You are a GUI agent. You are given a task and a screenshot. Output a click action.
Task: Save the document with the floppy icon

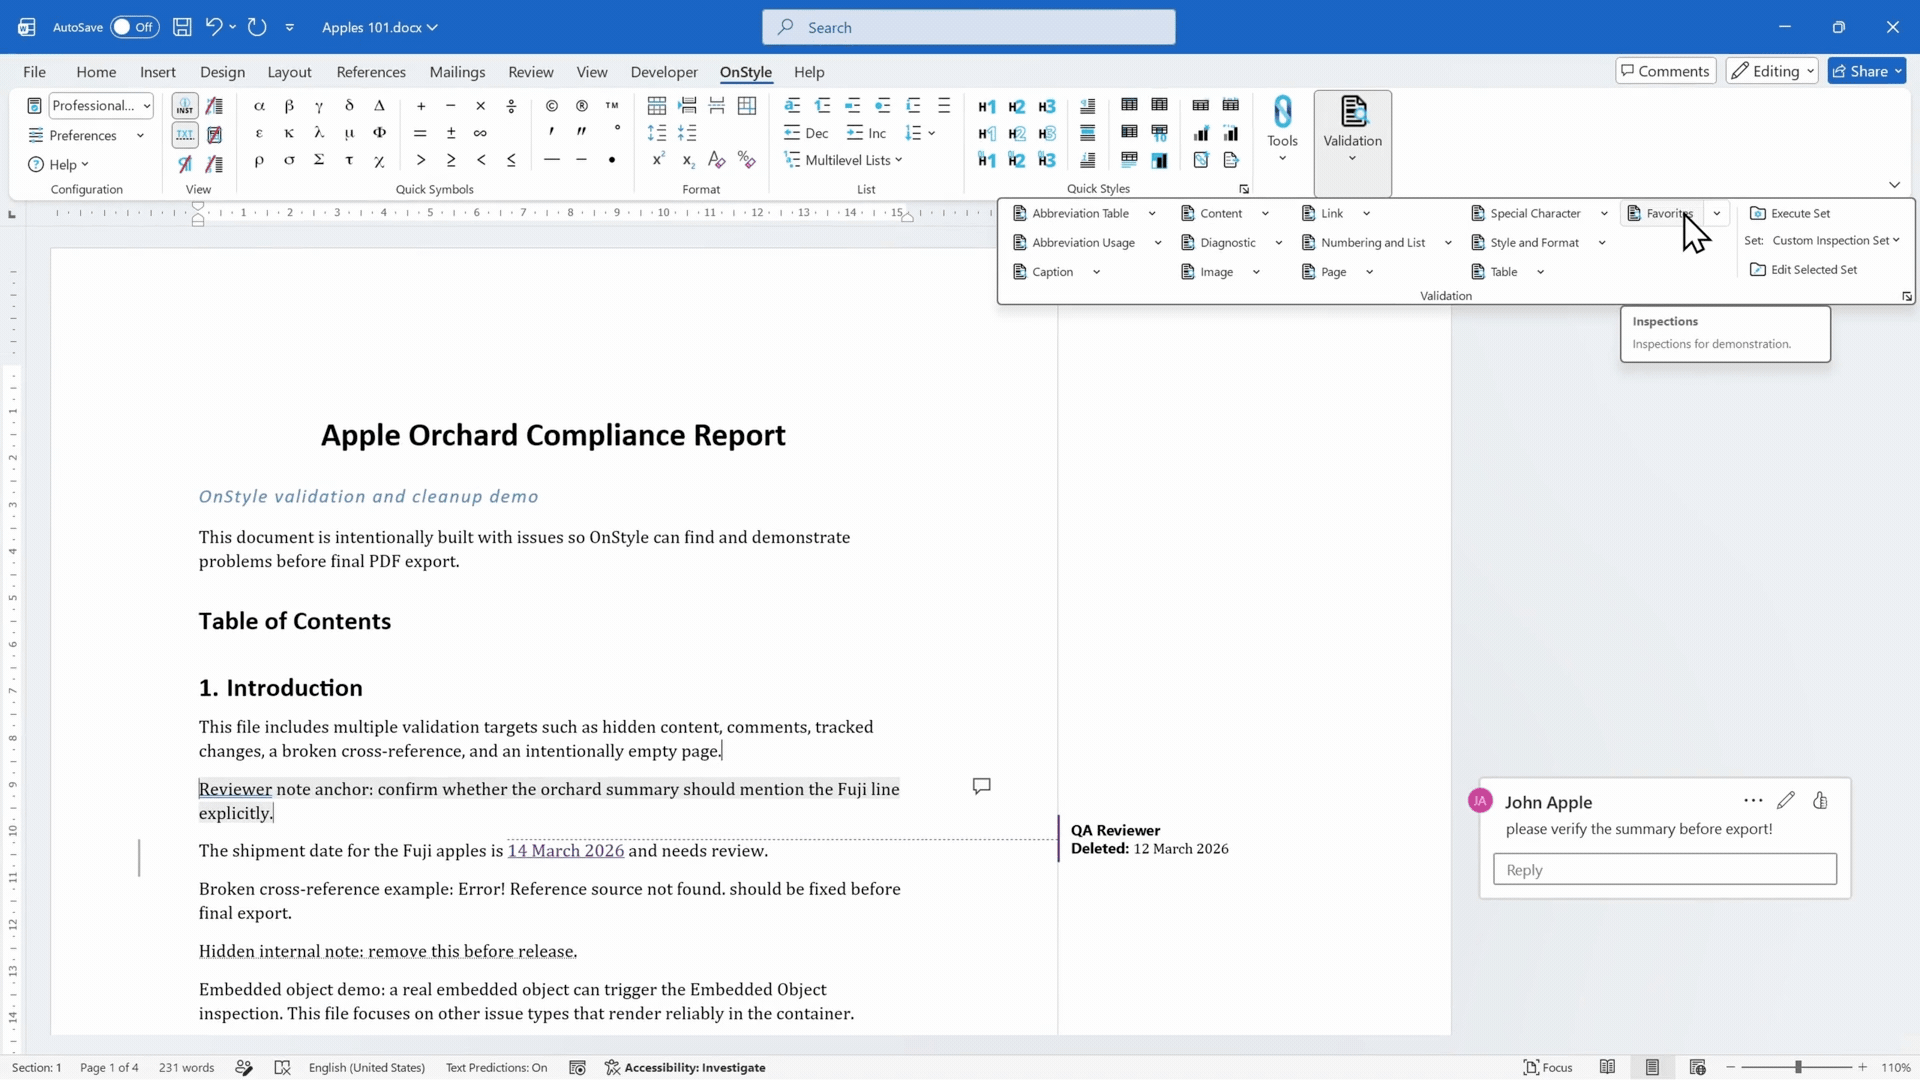(182, 27)
